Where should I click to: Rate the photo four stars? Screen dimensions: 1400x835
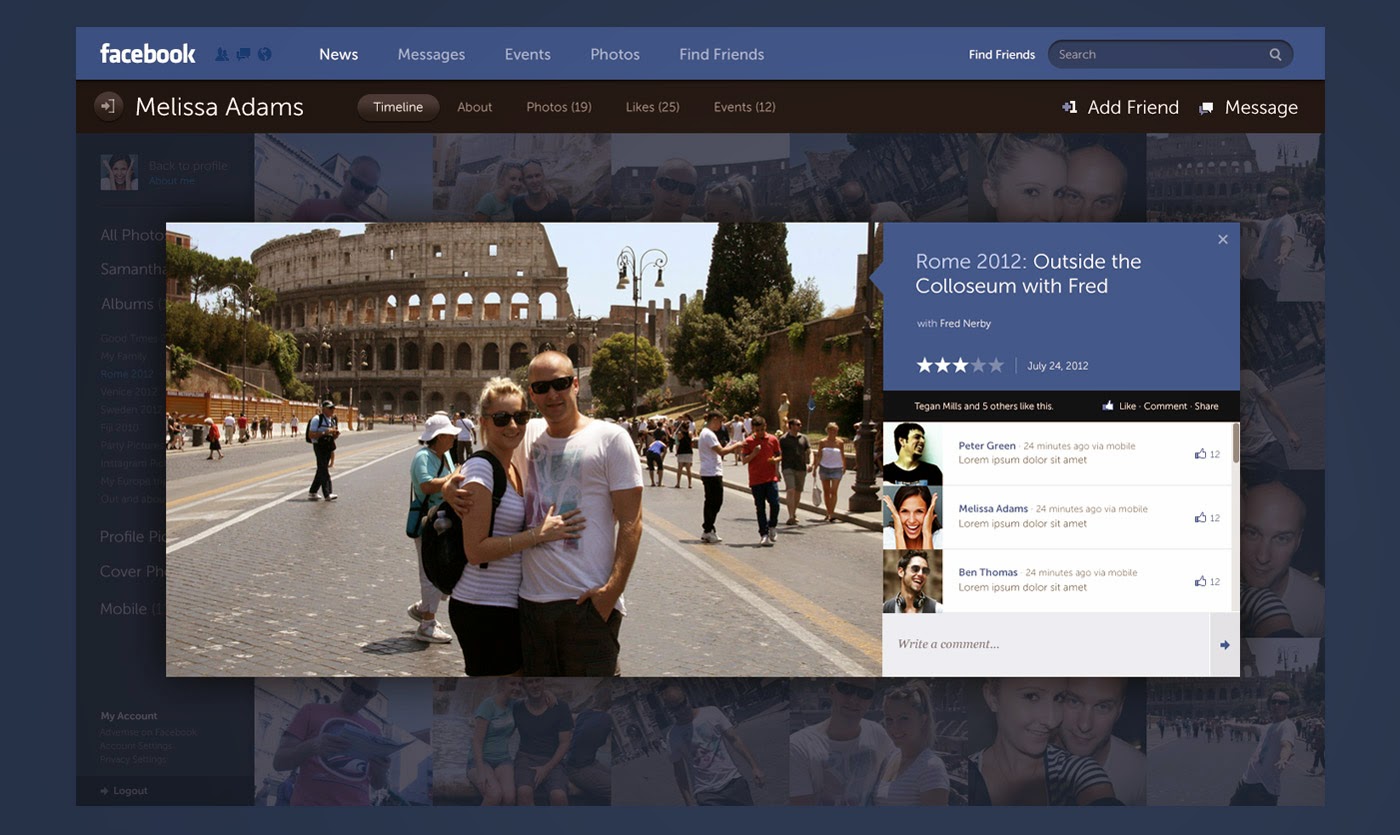pos(978,365)
